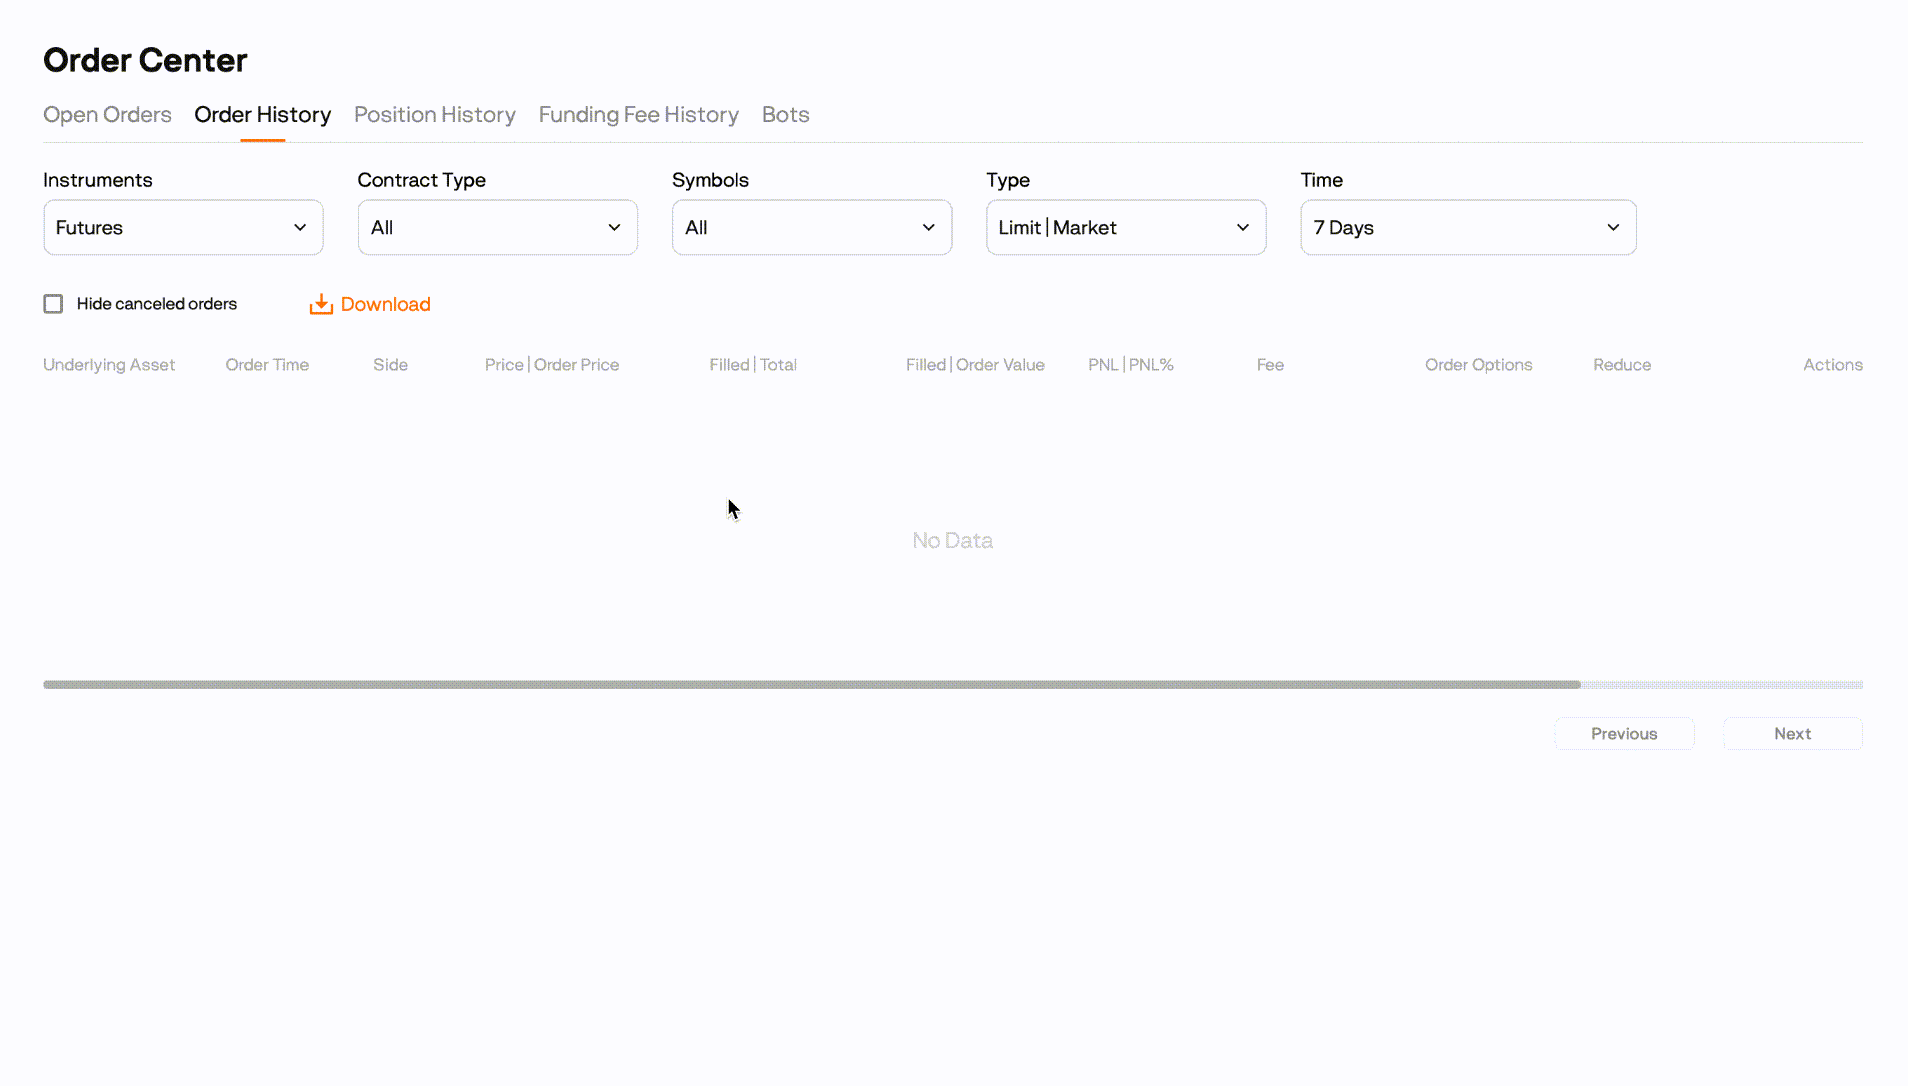Image resolution: width=1908 pixels, height=1086 pixels.
Task: Download the order history report
Action: click(385, 304)
